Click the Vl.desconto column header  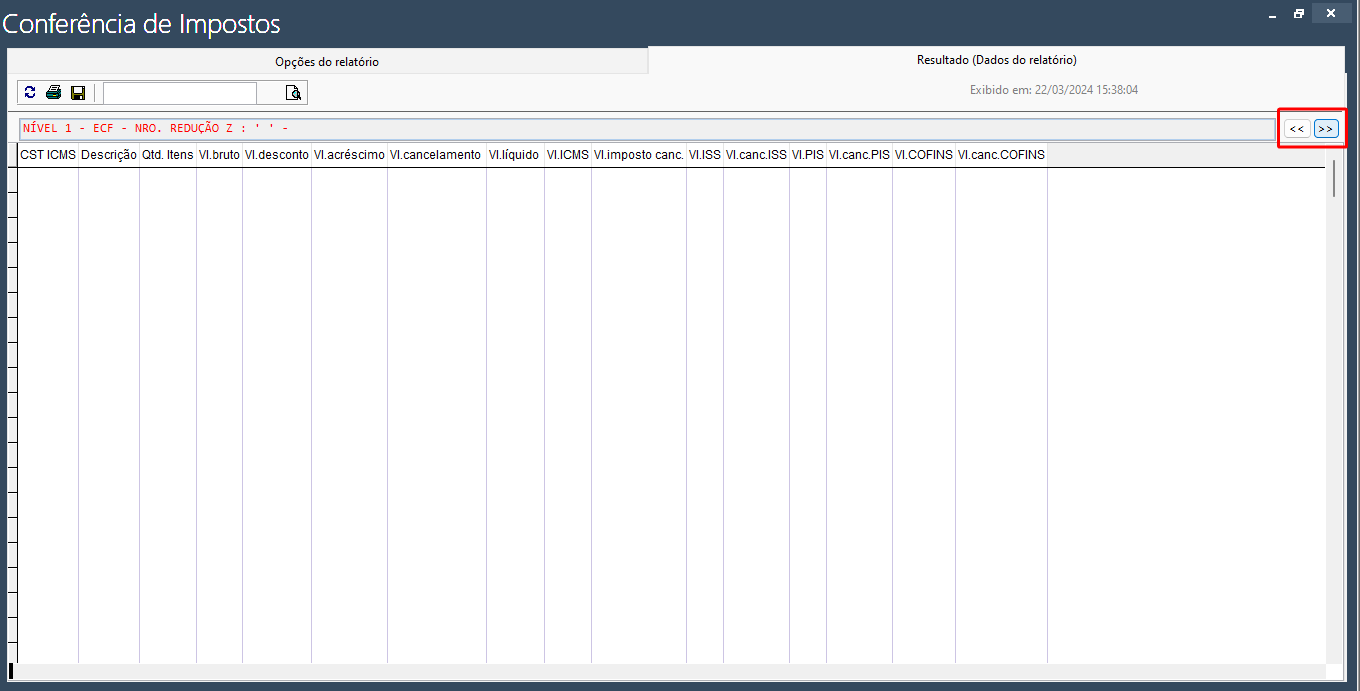pos(277,155)
